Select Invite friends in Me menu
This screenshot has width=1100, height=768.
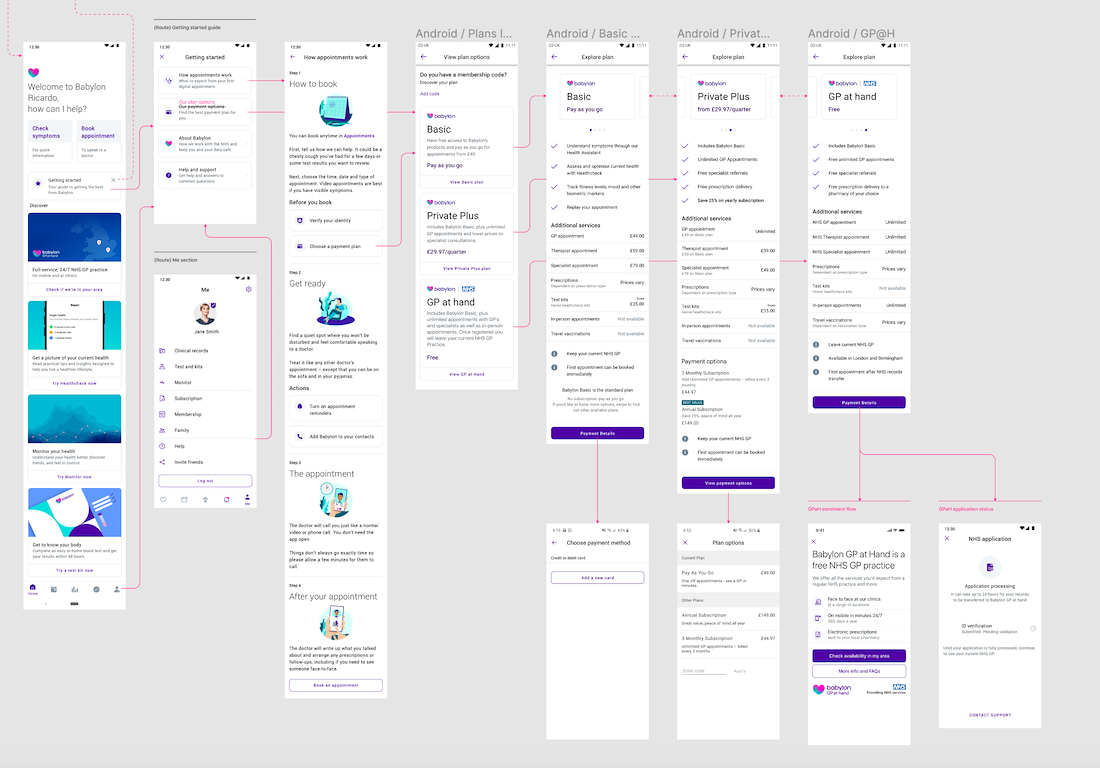[x=205, y=462]
